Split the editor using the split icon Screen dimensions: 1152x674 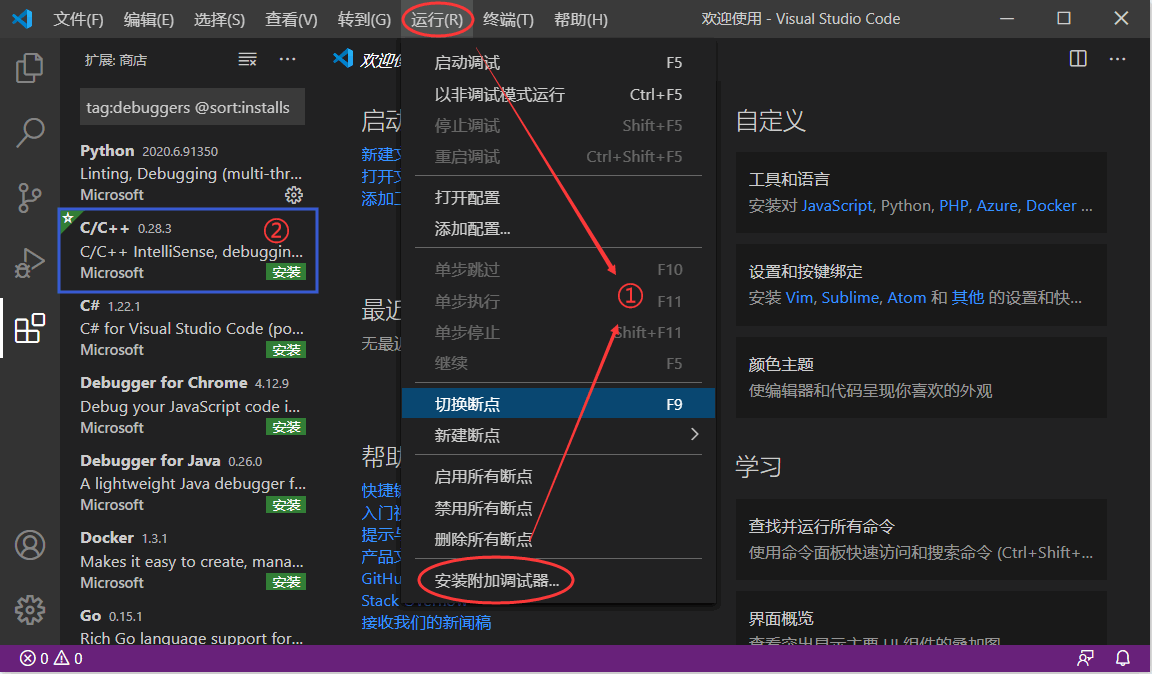click(x=1077, y=59)
